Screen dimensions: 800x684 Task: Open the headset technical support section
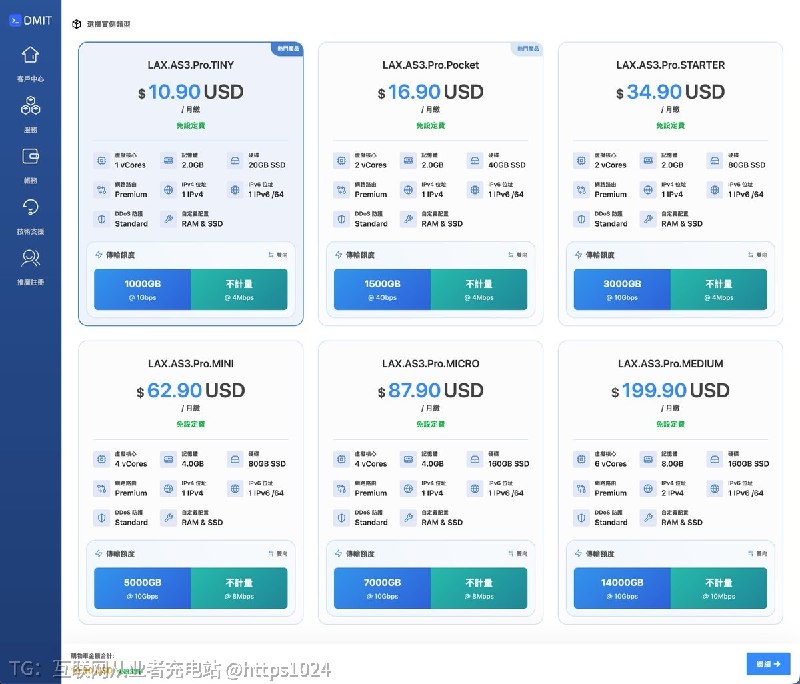coord(30,207)
